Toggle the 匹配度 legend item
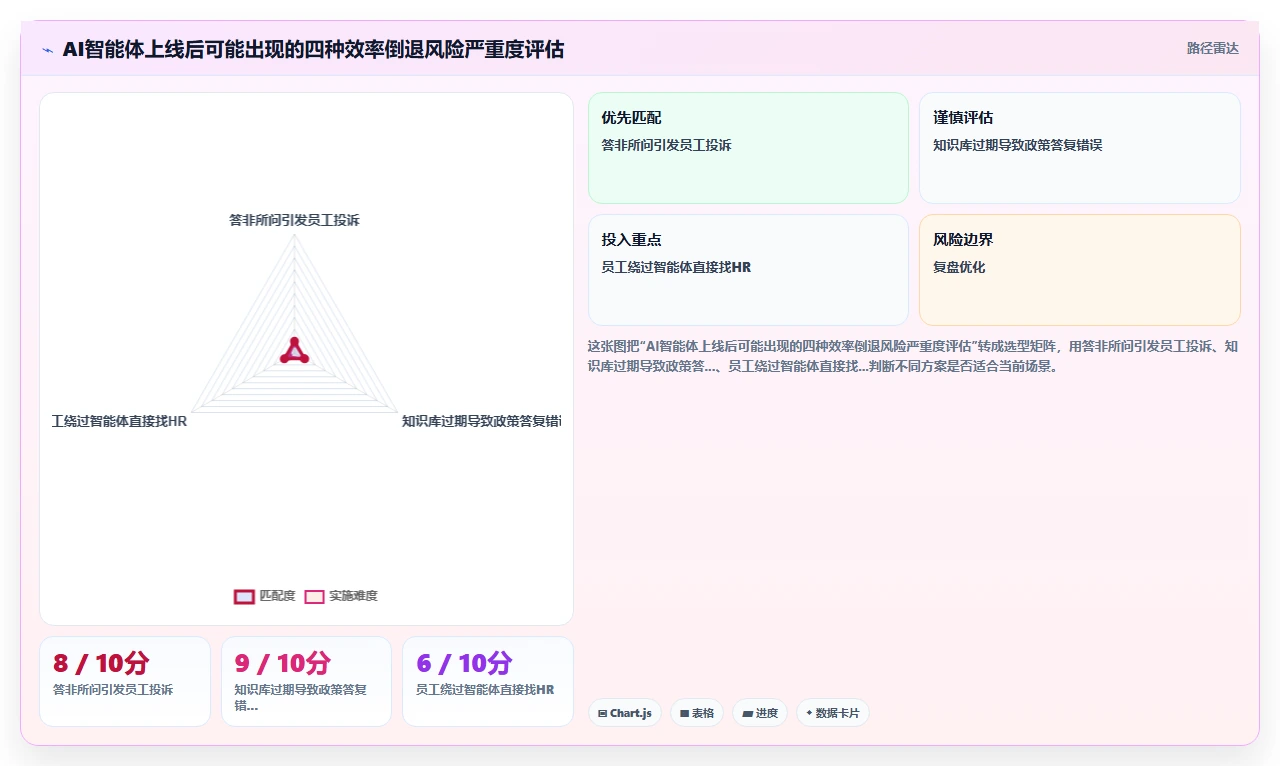Image resolution: width=1280 pixels, height=766 pixels. click(x=265, y=596)
